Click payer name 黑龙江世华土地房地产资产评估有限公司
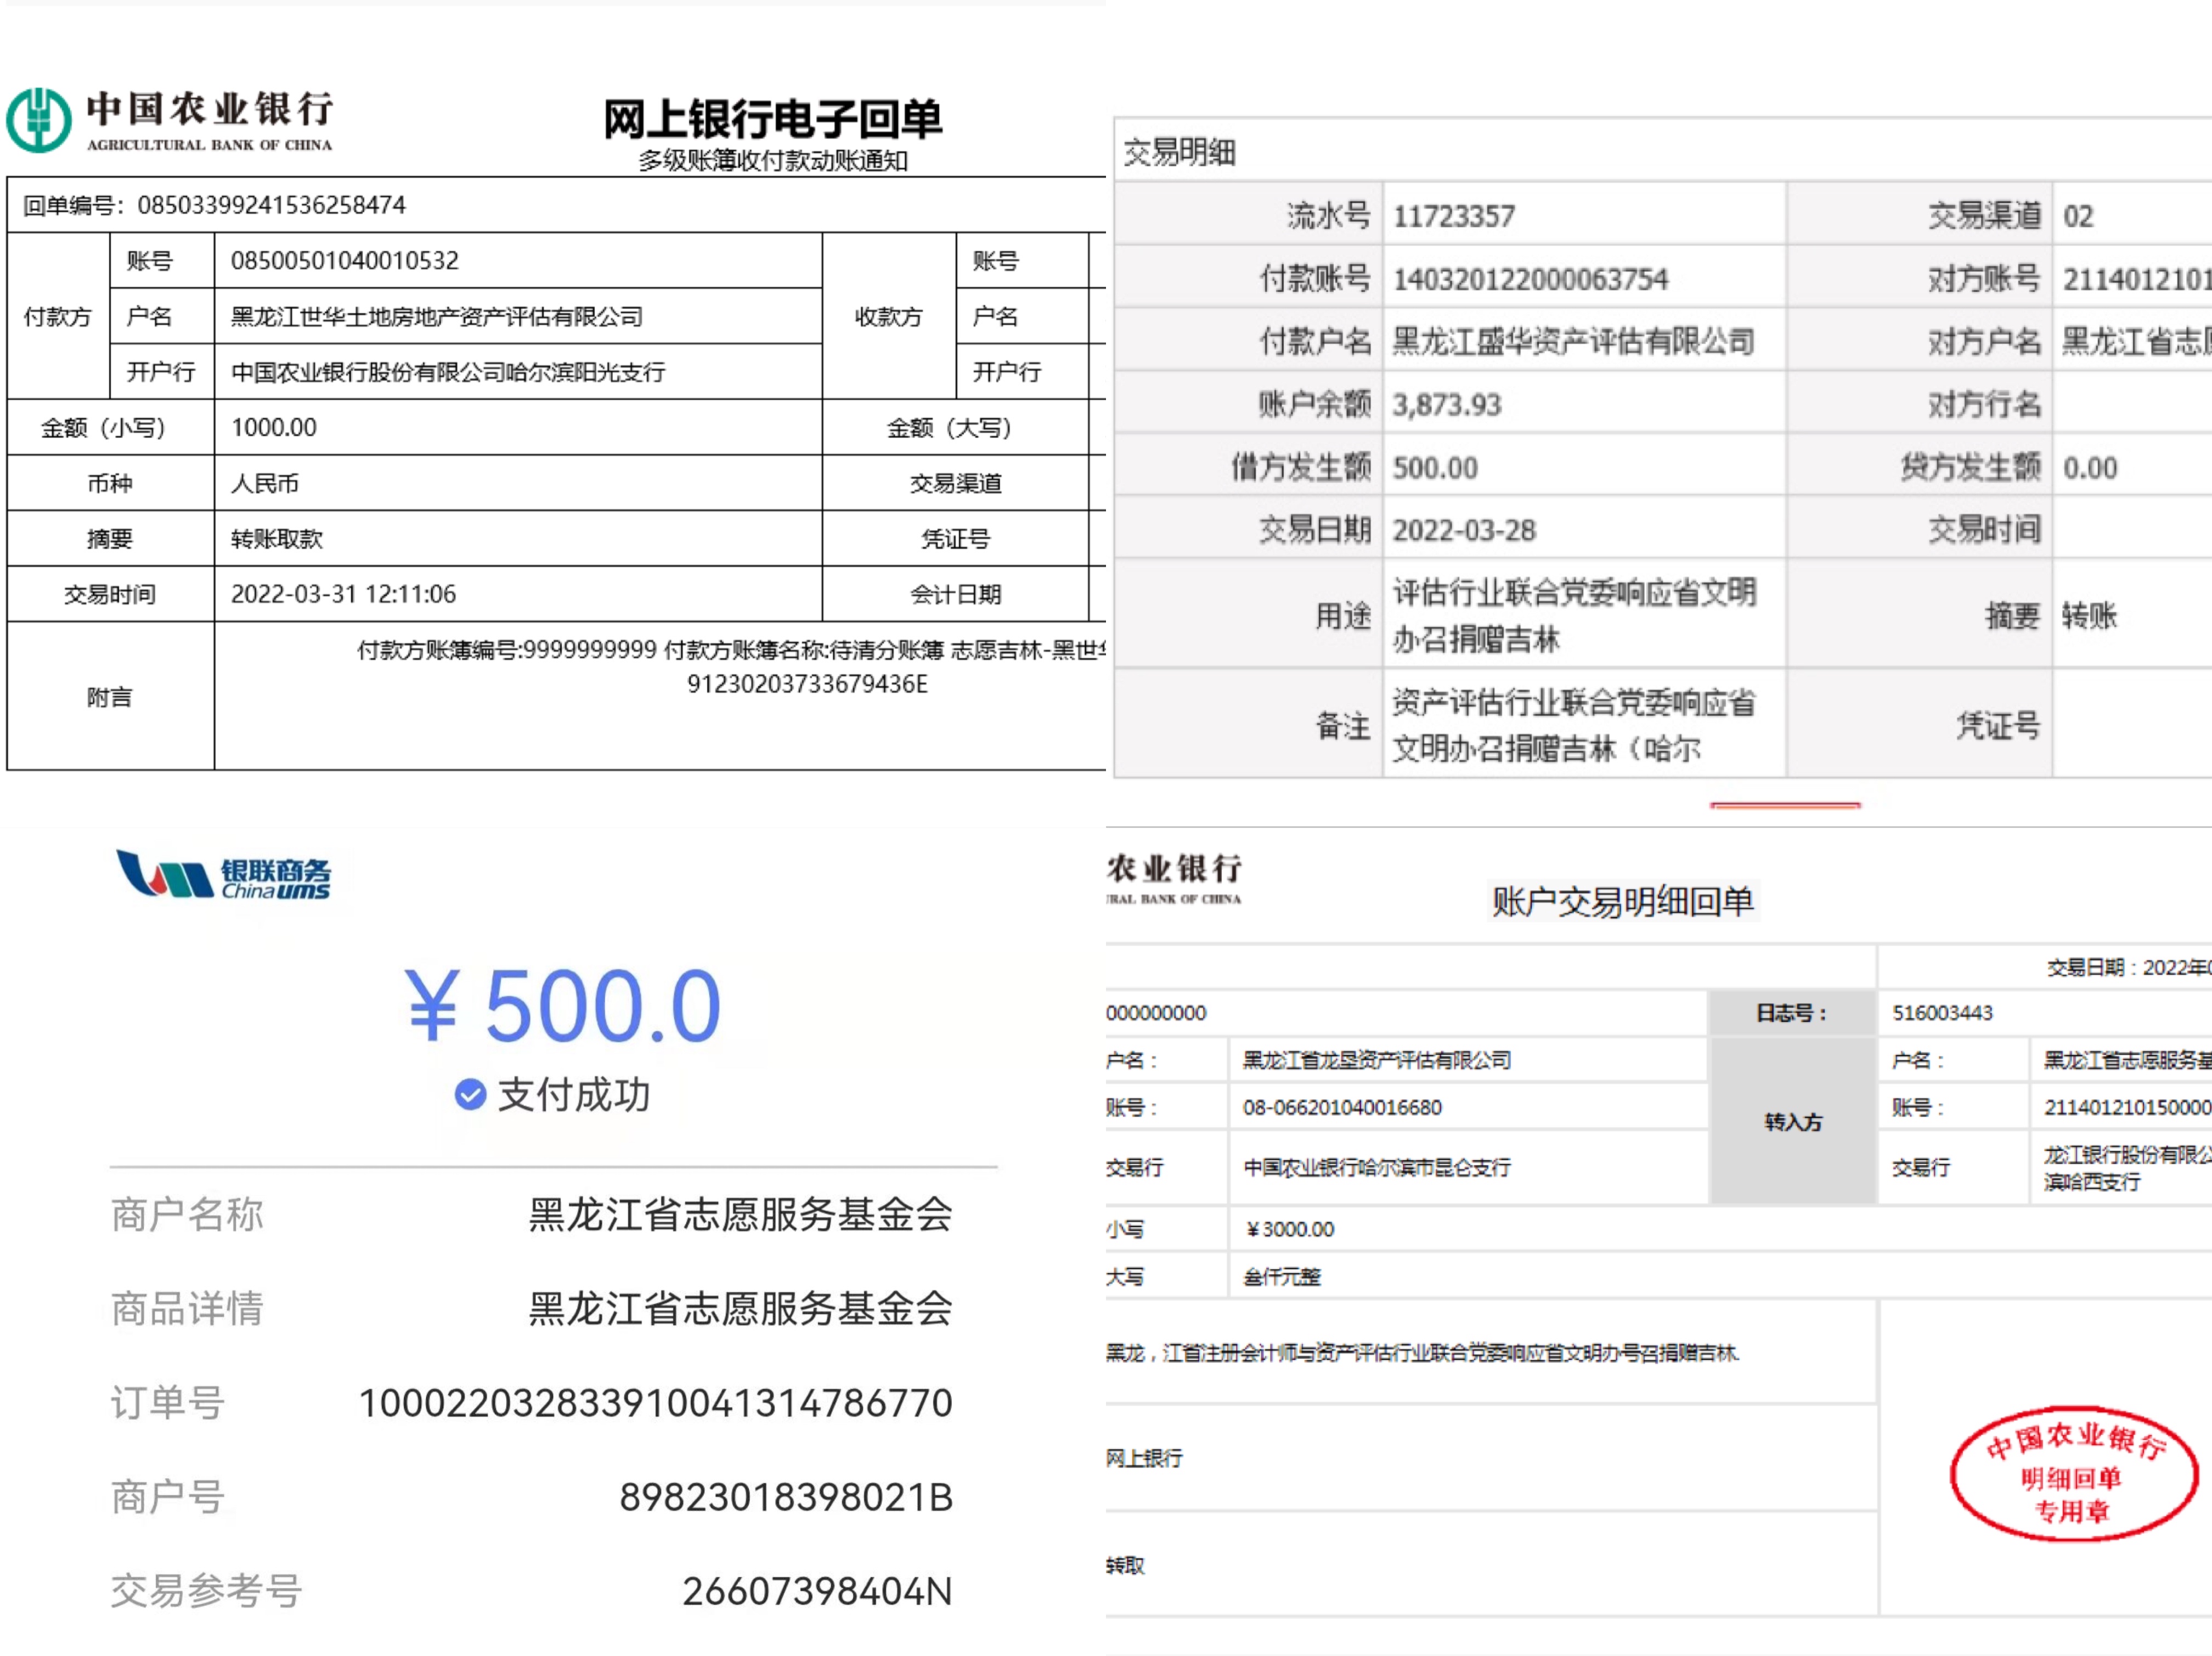This screenshot has height=1656, width=2212. coord(437,317)
